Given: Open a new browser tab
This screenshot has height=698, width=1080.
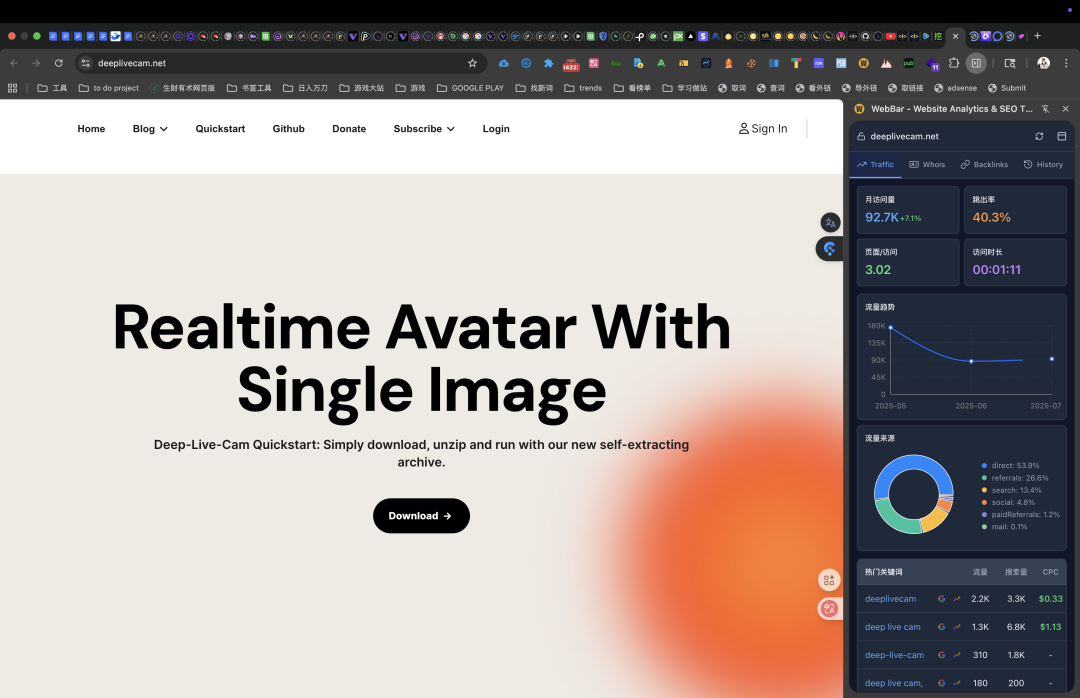Looking at the screenshot, I should pos(1037,36).
